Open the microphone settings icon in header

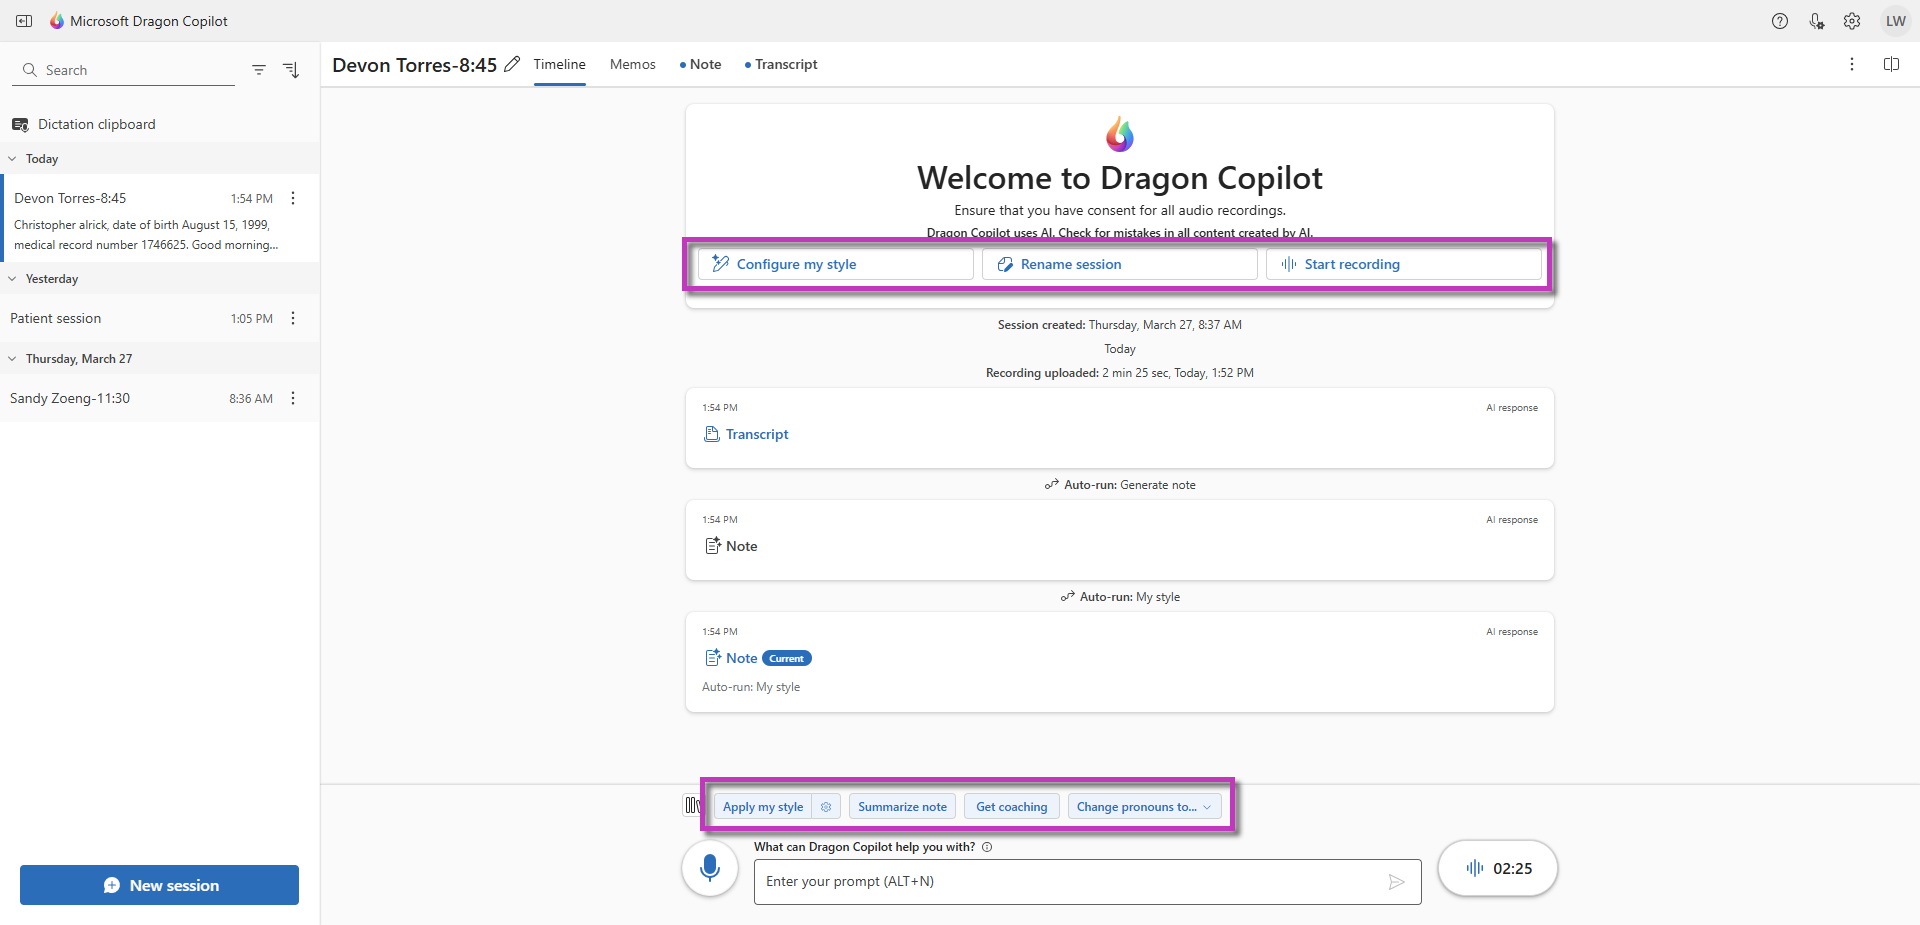coord(1816,21)
